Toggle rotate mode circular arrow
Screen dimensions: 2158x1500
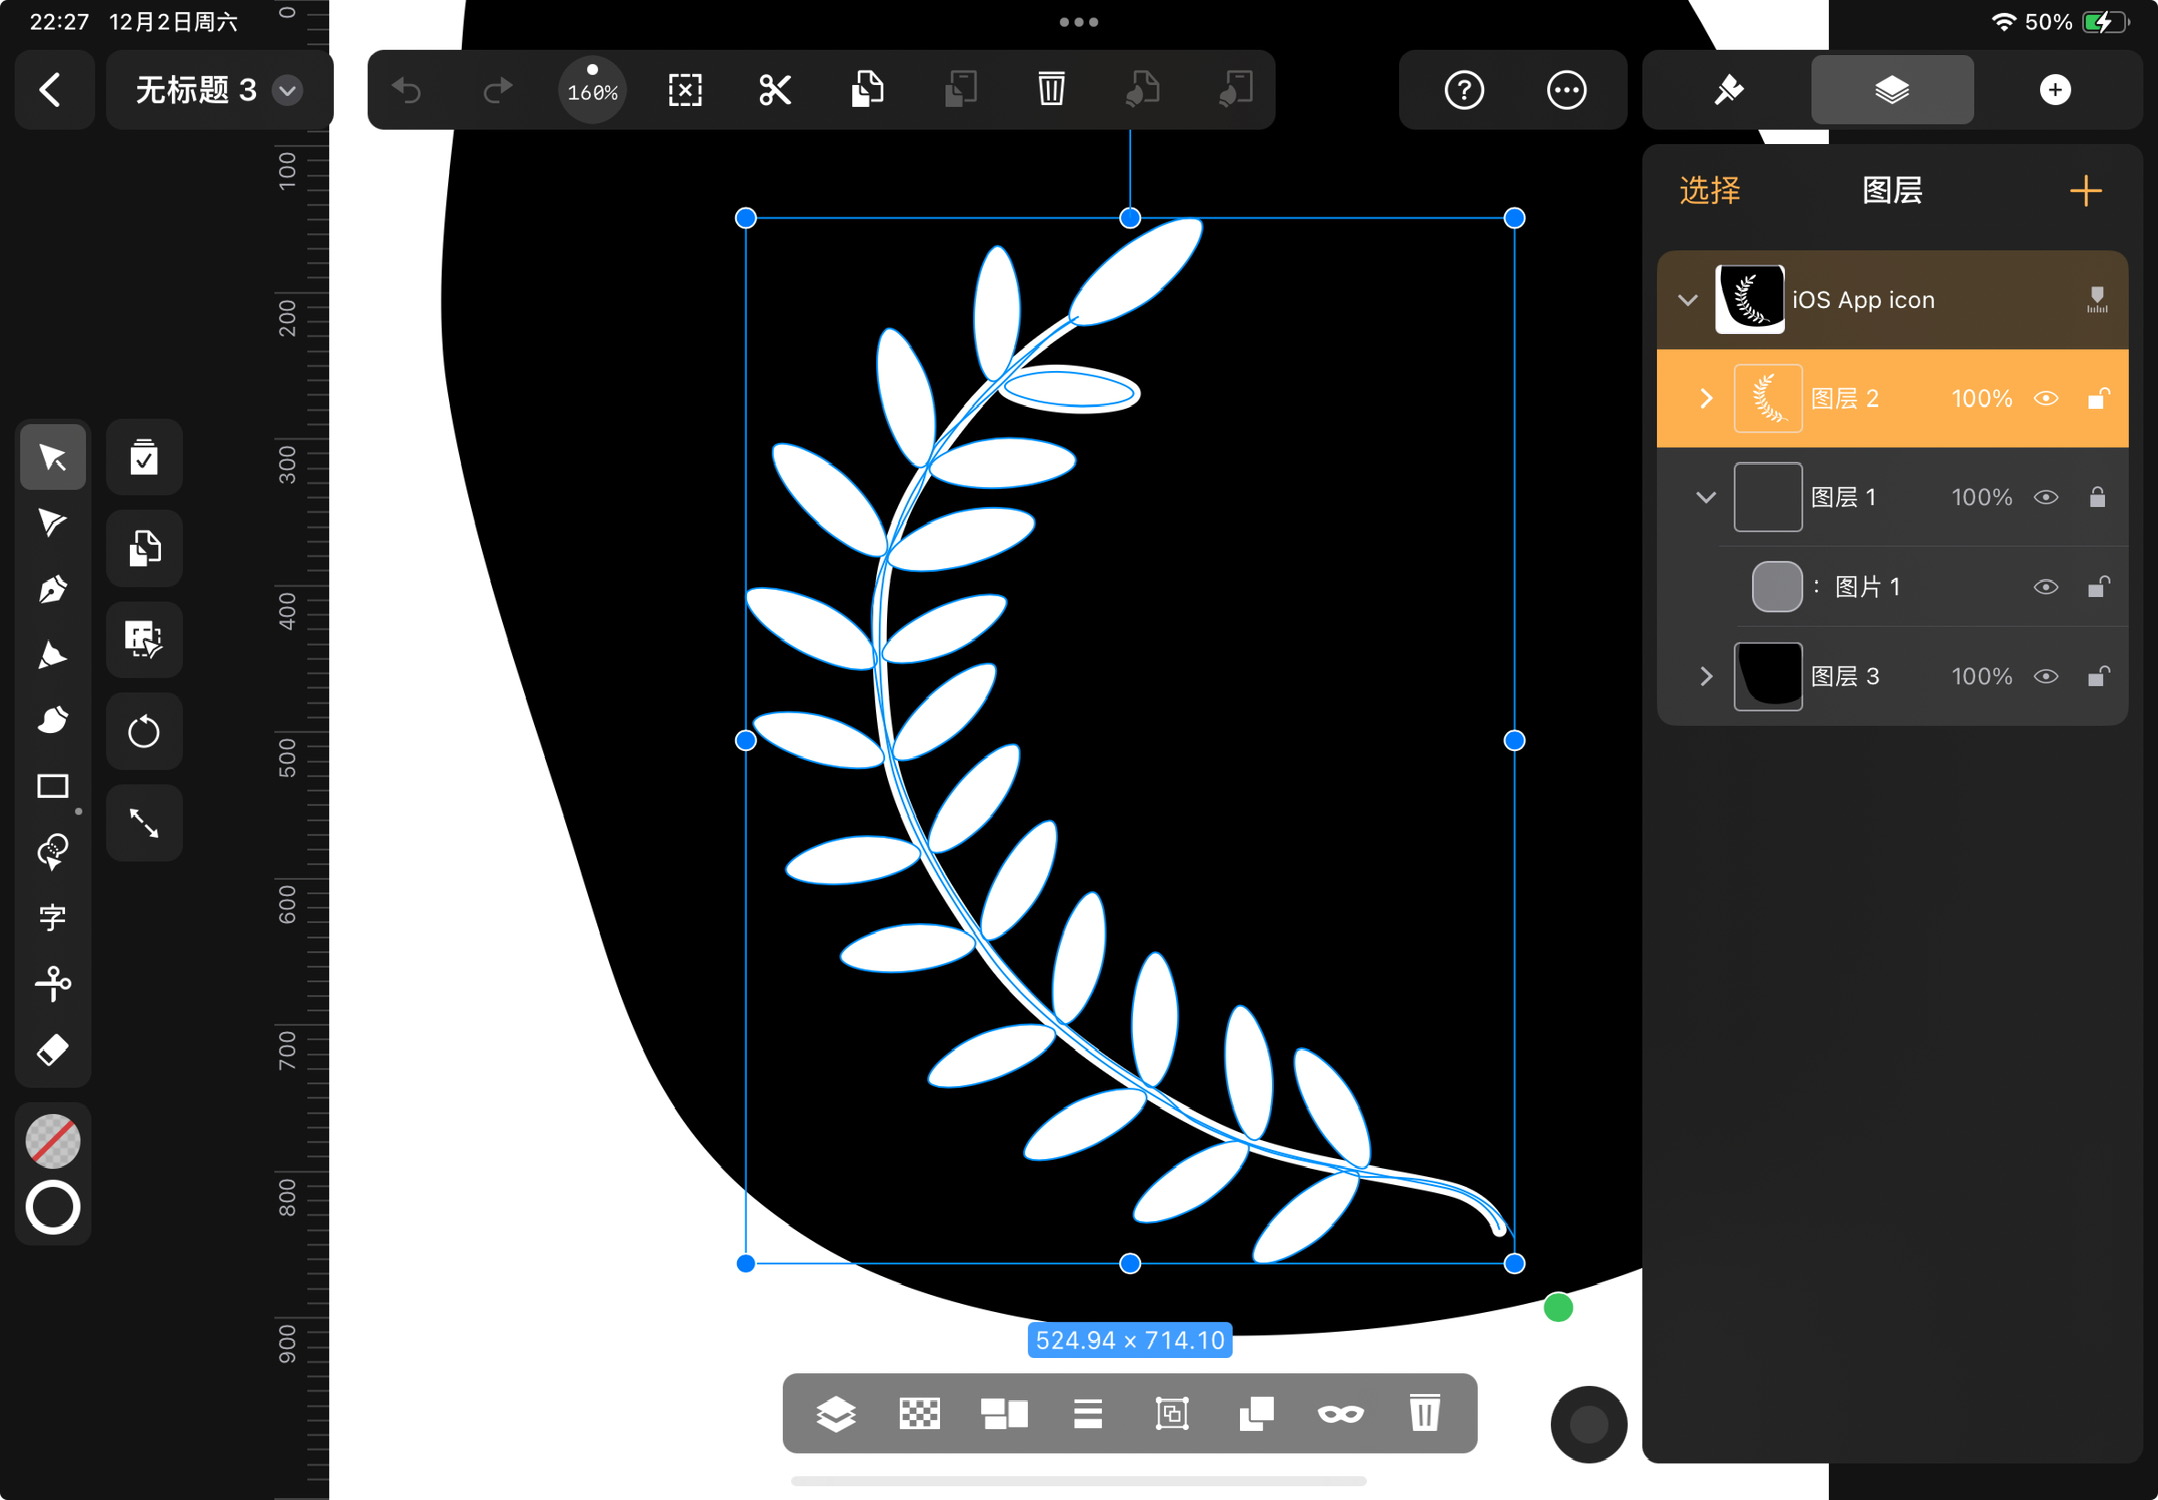tap(144, 731)
